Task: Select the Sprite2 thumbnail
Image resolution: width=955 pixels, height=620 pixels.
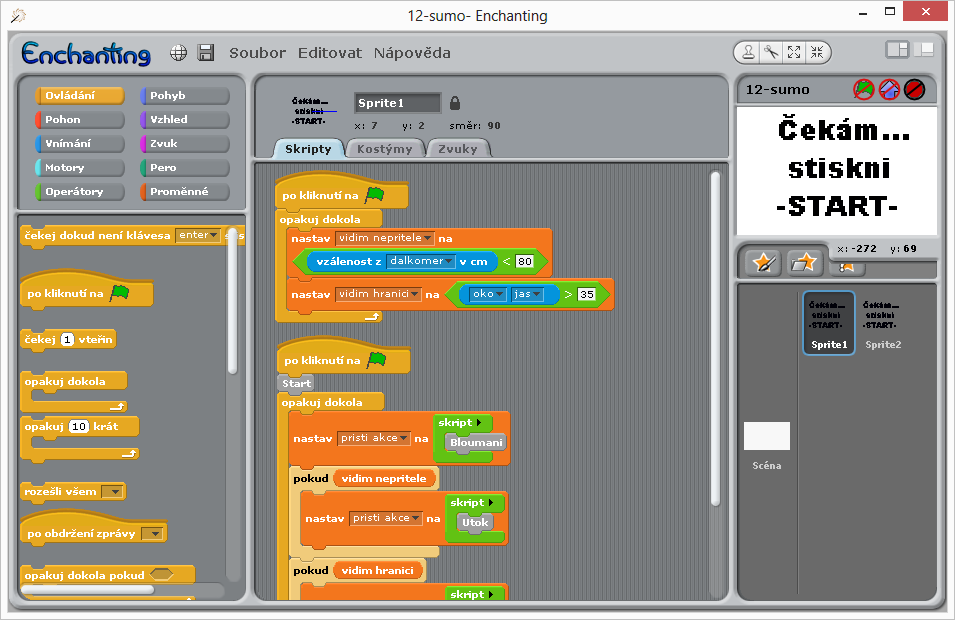Action: click(882, 323)
